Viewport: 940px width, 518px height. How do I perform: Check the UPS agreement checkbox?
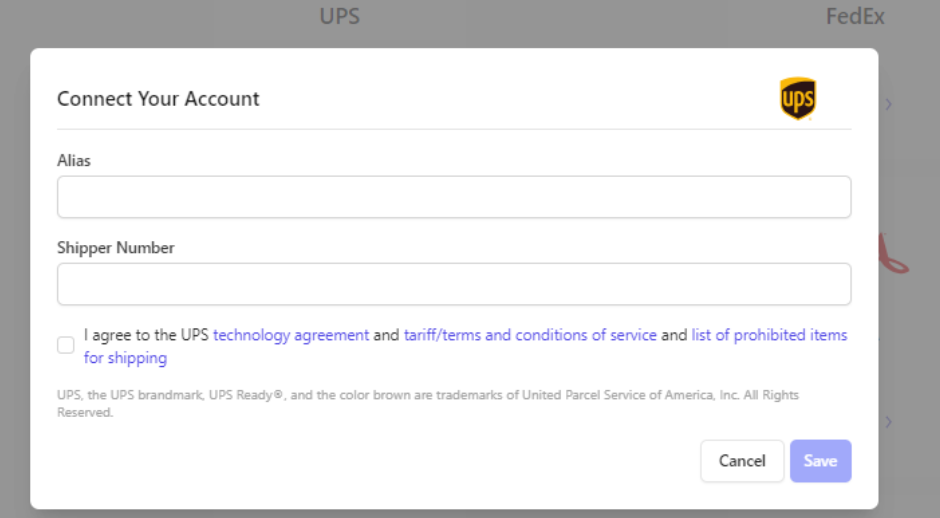click(x=66, y=345)
